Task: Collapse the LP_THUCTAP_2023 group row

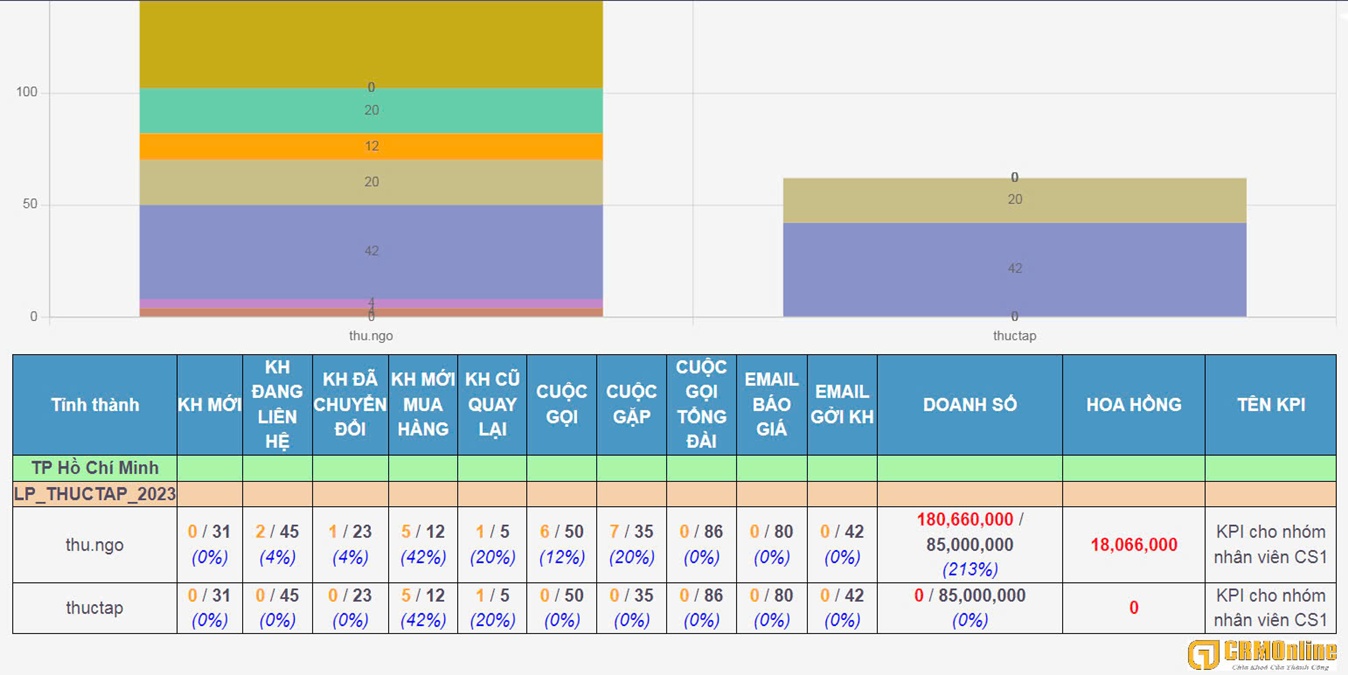Action: (95, 494)
